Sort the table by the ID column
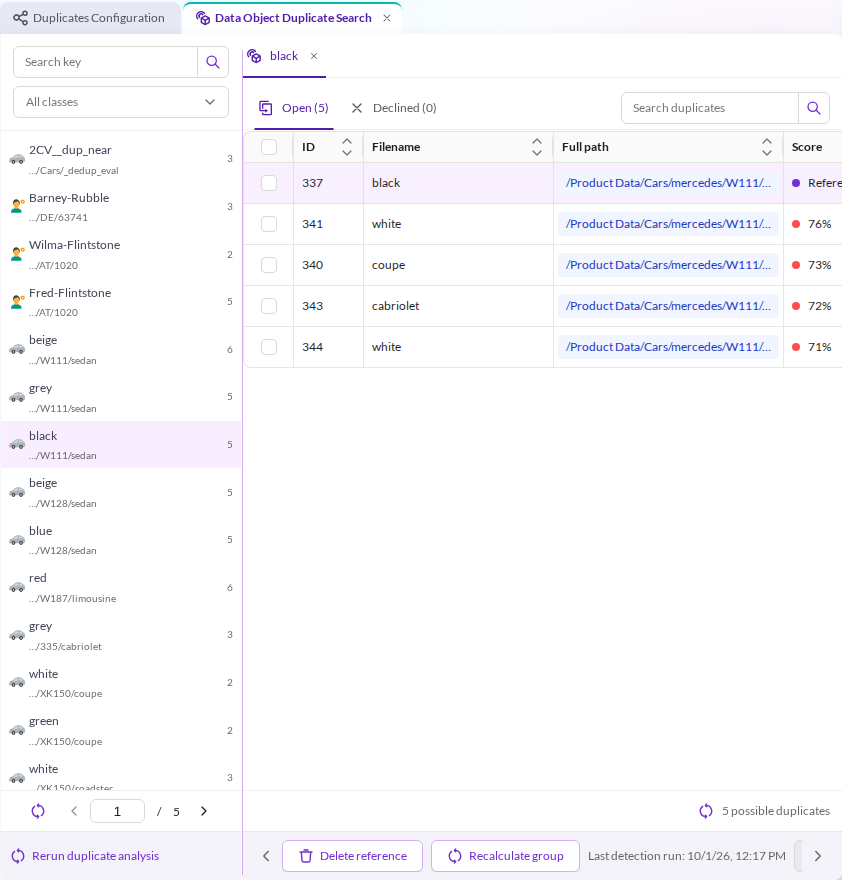The width and height of the screenshot is (842, 880). pos(347,147)
